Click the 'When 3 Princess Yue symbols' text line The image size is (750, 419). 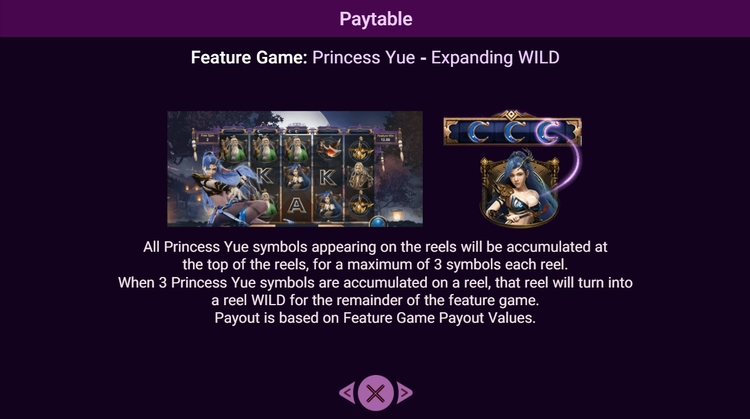pyautogui.click(x=375, y=283)
